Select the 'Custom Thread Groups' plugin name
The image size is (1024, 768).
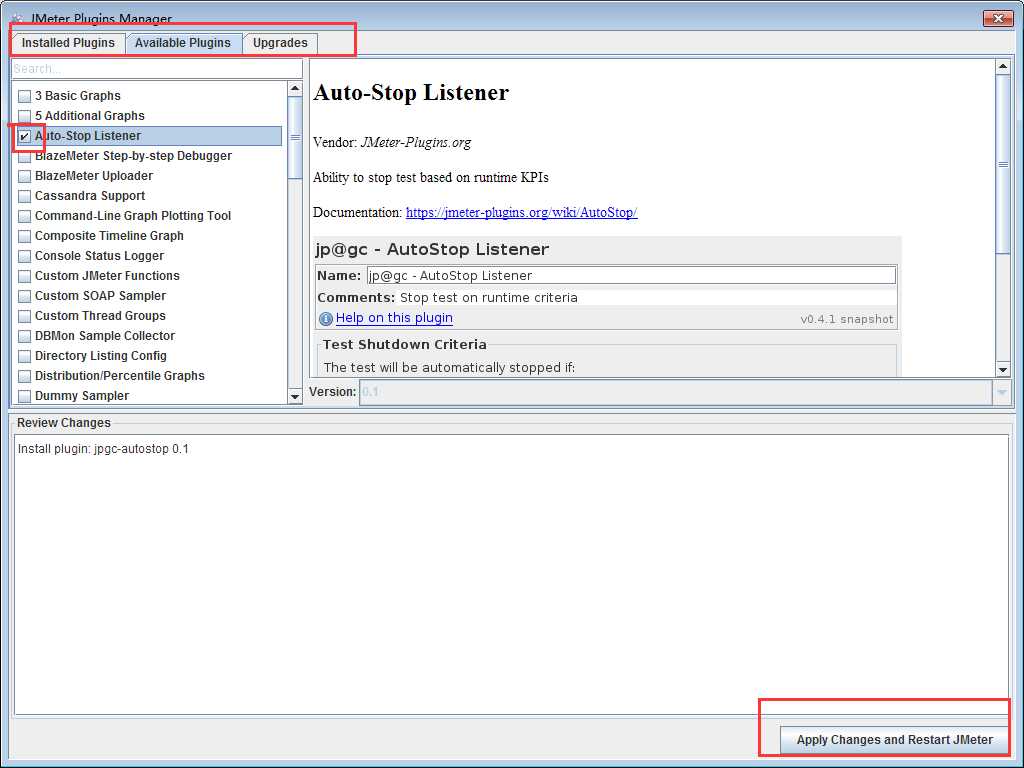click(100, 316)
